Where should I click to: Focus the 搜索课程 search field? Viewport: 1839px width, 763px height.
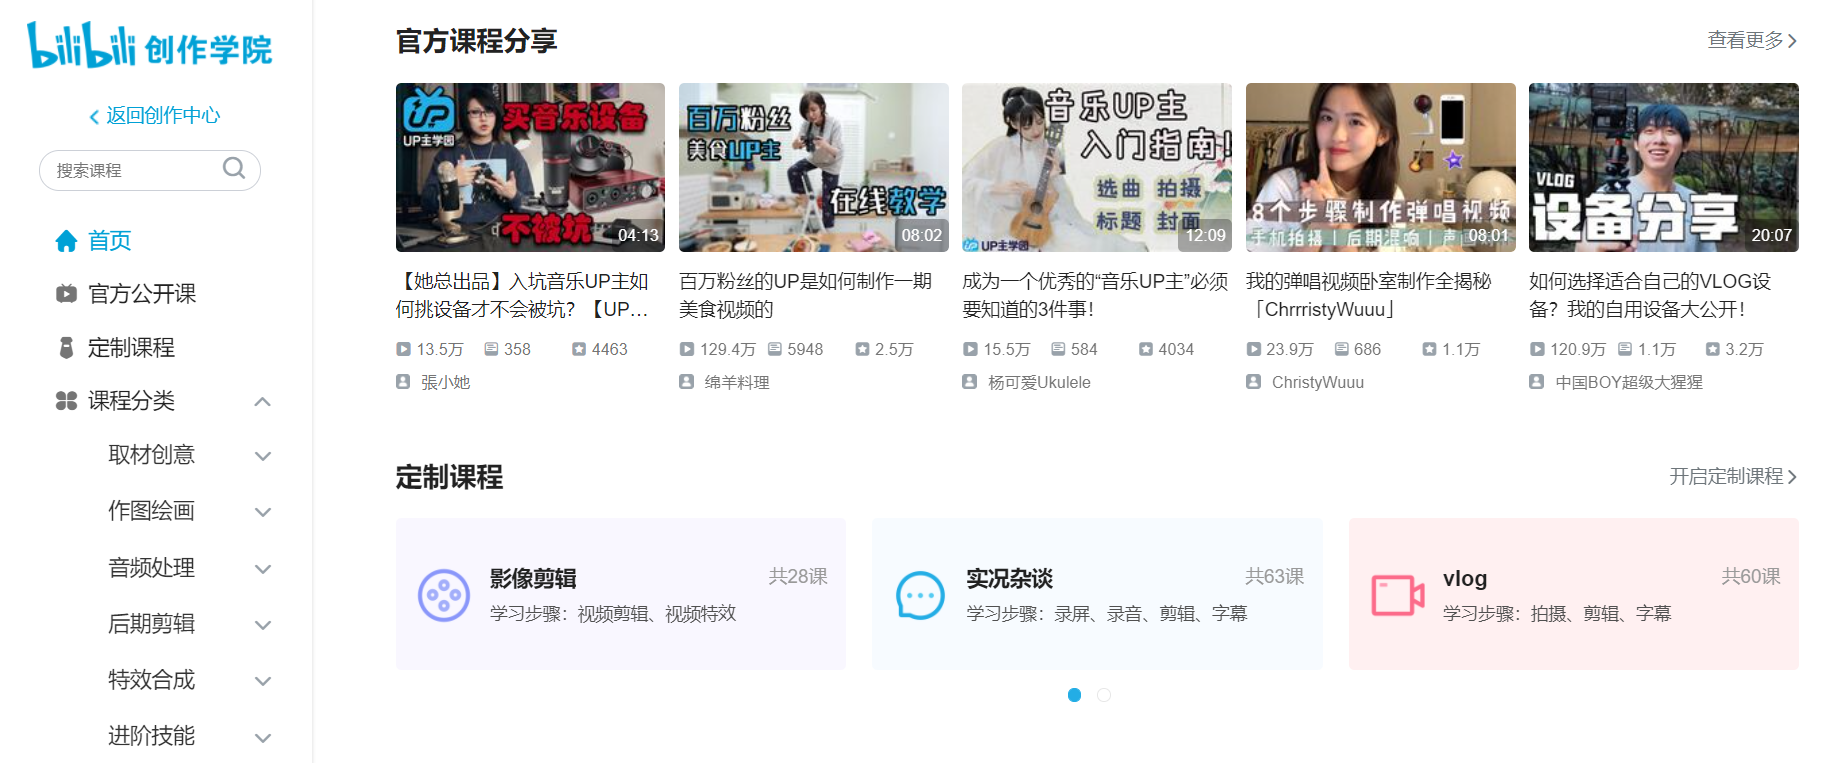pyautogui.click(x=150, y=170)
